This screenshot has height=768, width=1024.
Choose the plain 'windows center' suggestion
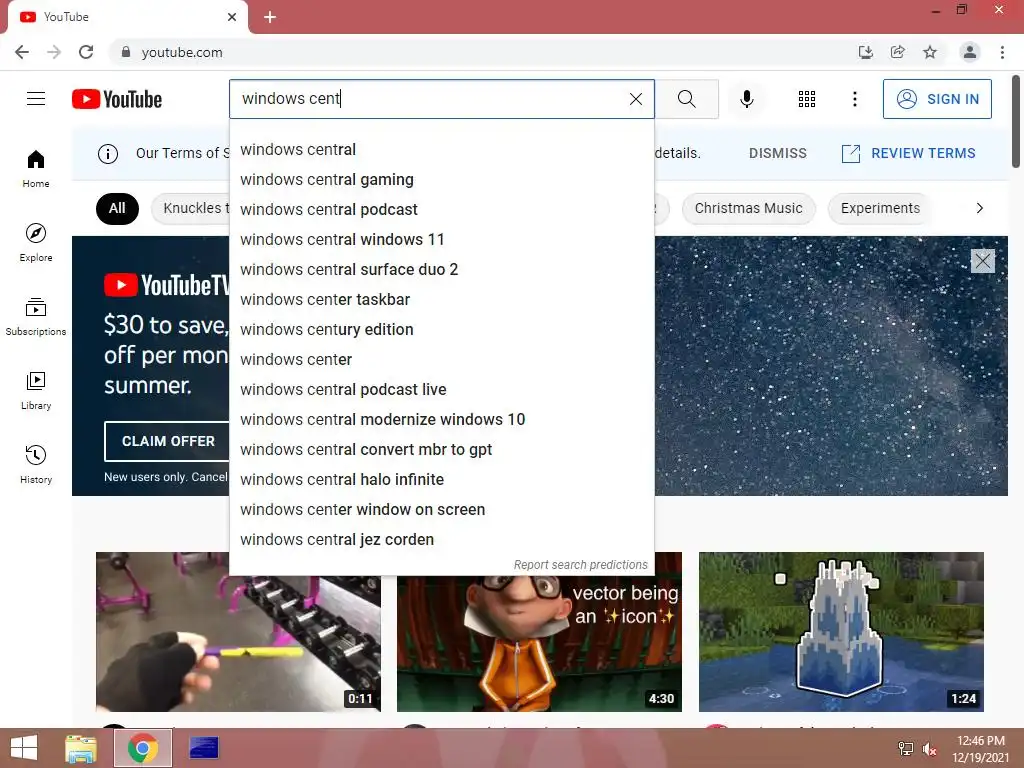[x=441, y=360]
